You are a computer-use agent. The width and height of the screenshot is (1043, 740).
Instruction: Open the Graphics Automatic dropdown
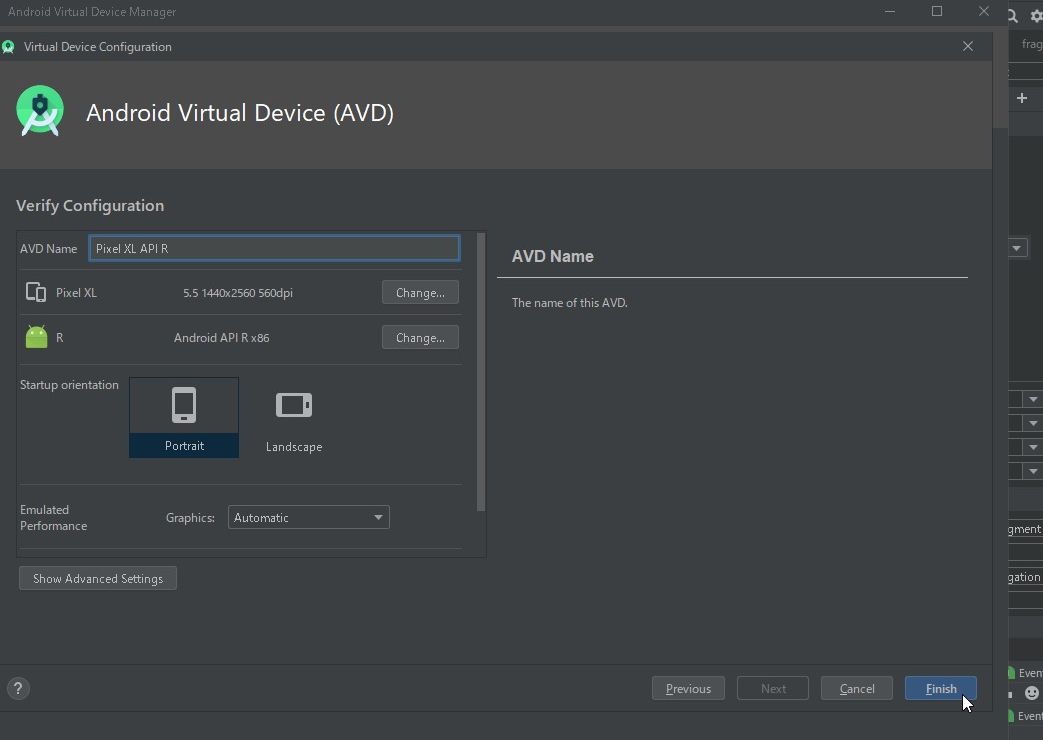click(x=308, y=517)
